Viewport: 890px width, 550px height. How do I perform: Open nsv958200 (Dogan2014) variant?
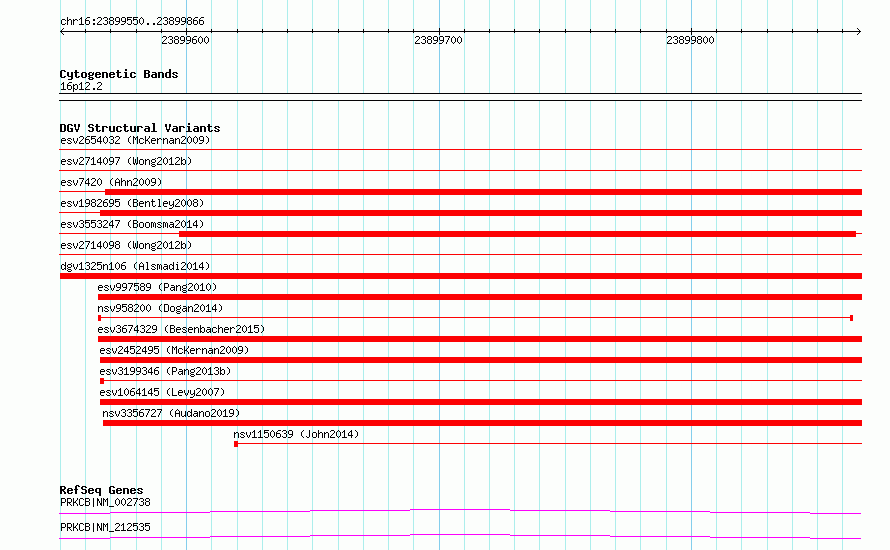pyautogui.click(x=160, y=308)
